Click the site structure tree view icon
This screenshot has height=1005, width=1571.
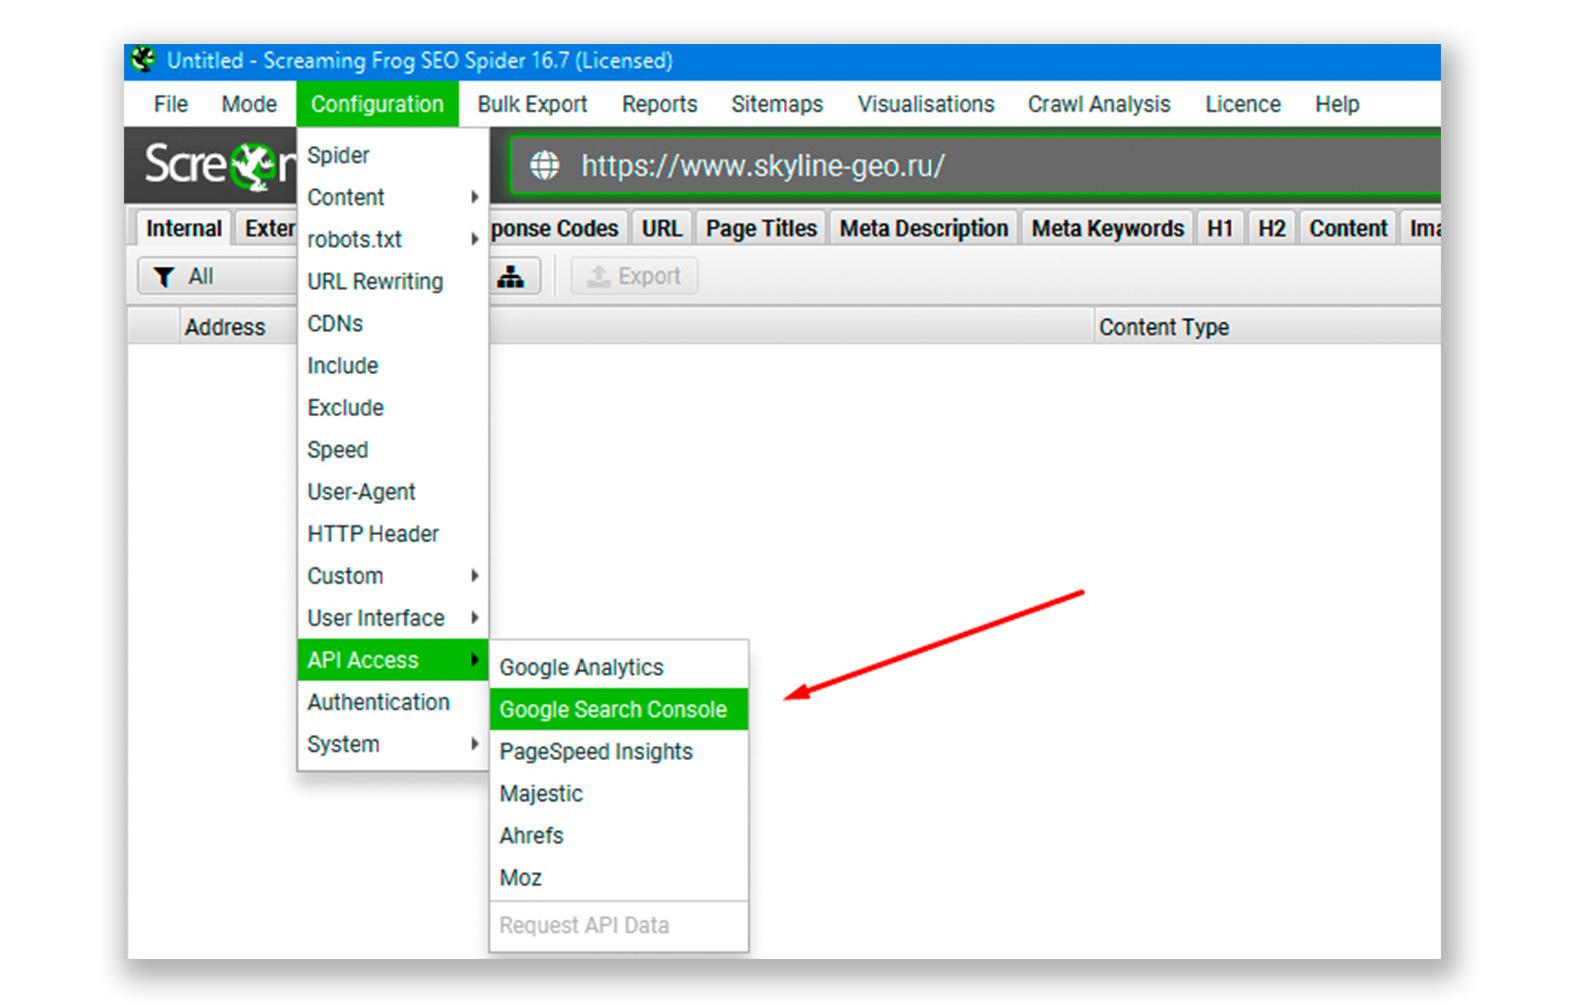511,277
